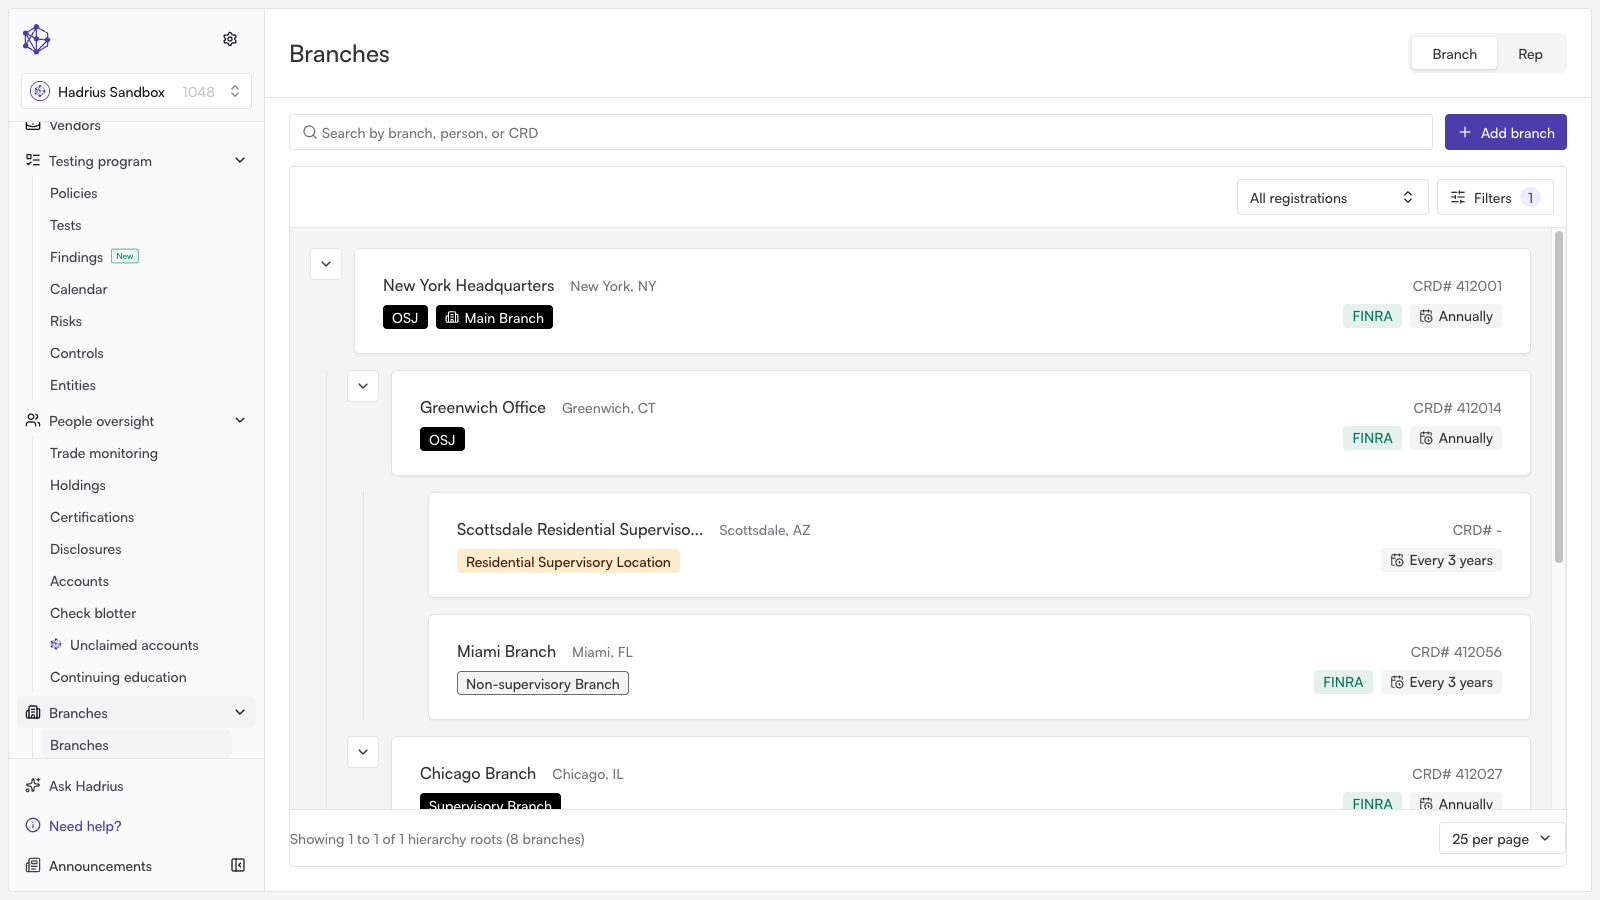1600x900 pixels.
Task: Click the calendar icon on Scottsdale schedule
Action: pos(1397,560)
